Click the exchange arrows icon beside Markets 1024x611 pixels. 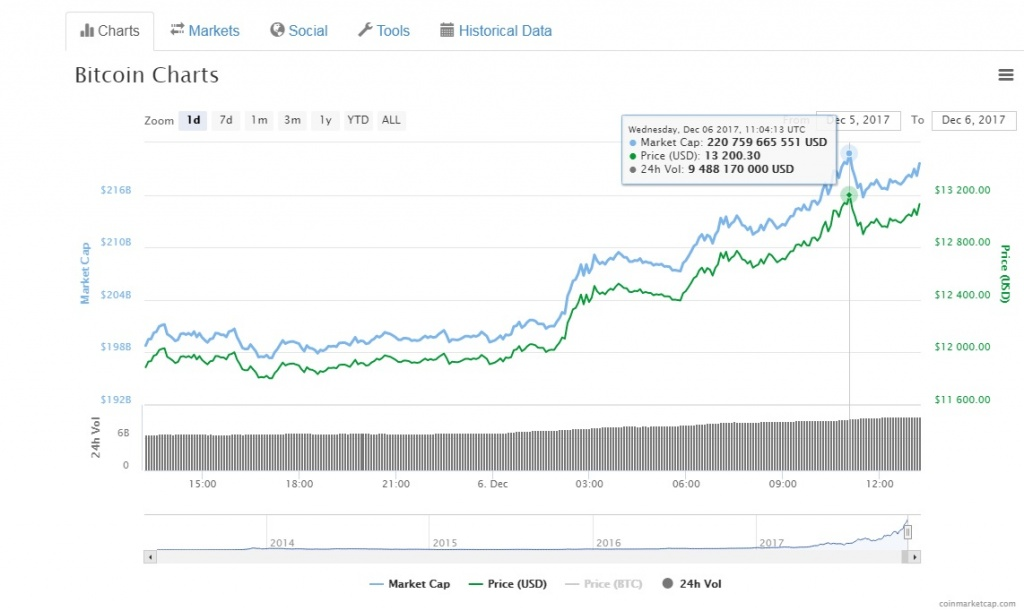coord(177,29)
